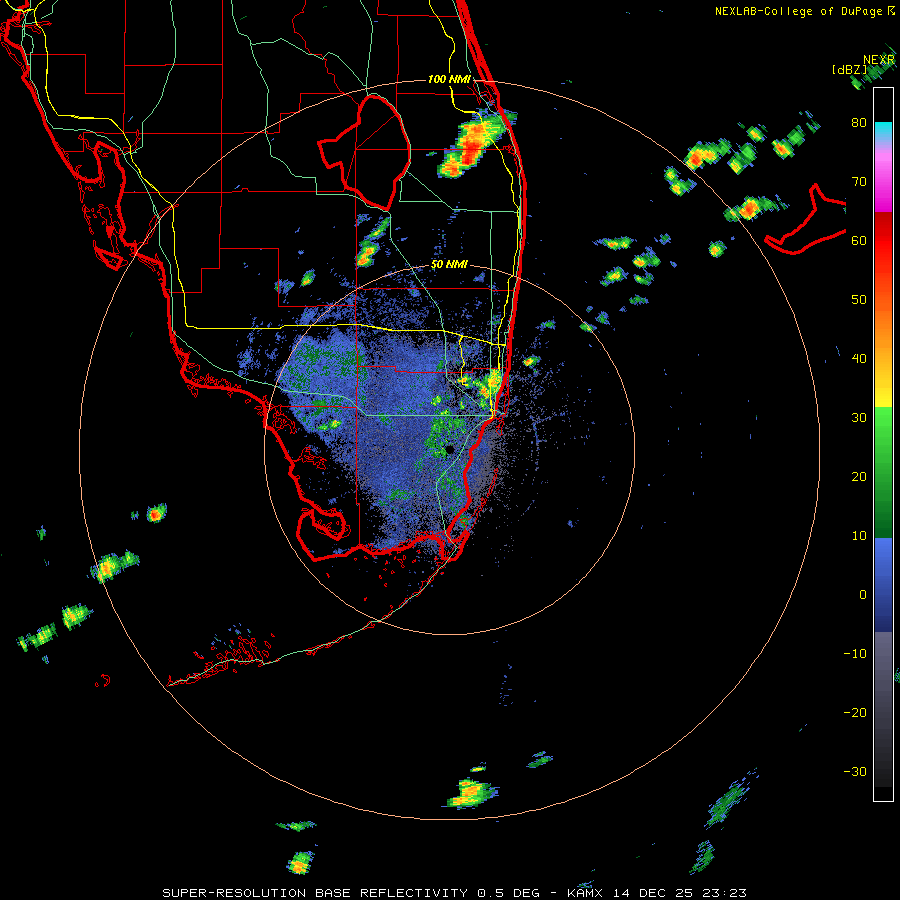Screen dimensions: 900x900
Task: Click the -20 value on the dBZ scale
Action: click(855, 713)
